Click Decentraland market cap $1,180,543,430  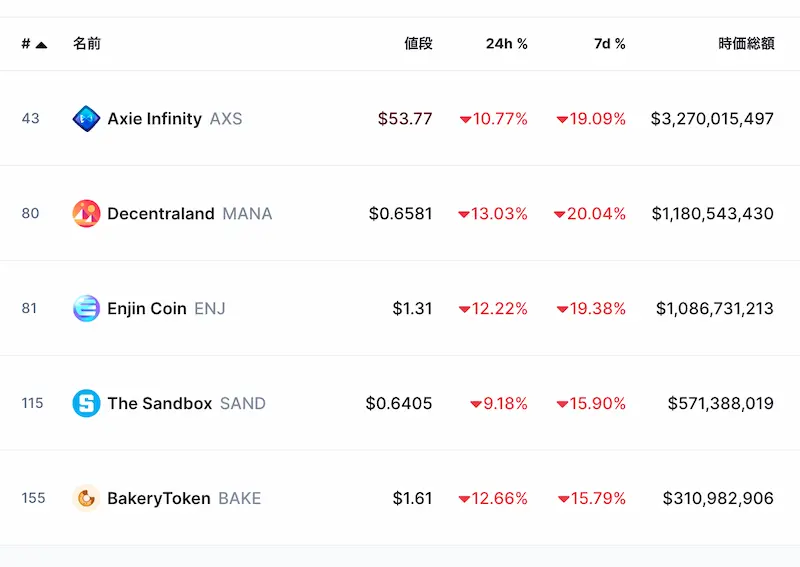point(713,213)
